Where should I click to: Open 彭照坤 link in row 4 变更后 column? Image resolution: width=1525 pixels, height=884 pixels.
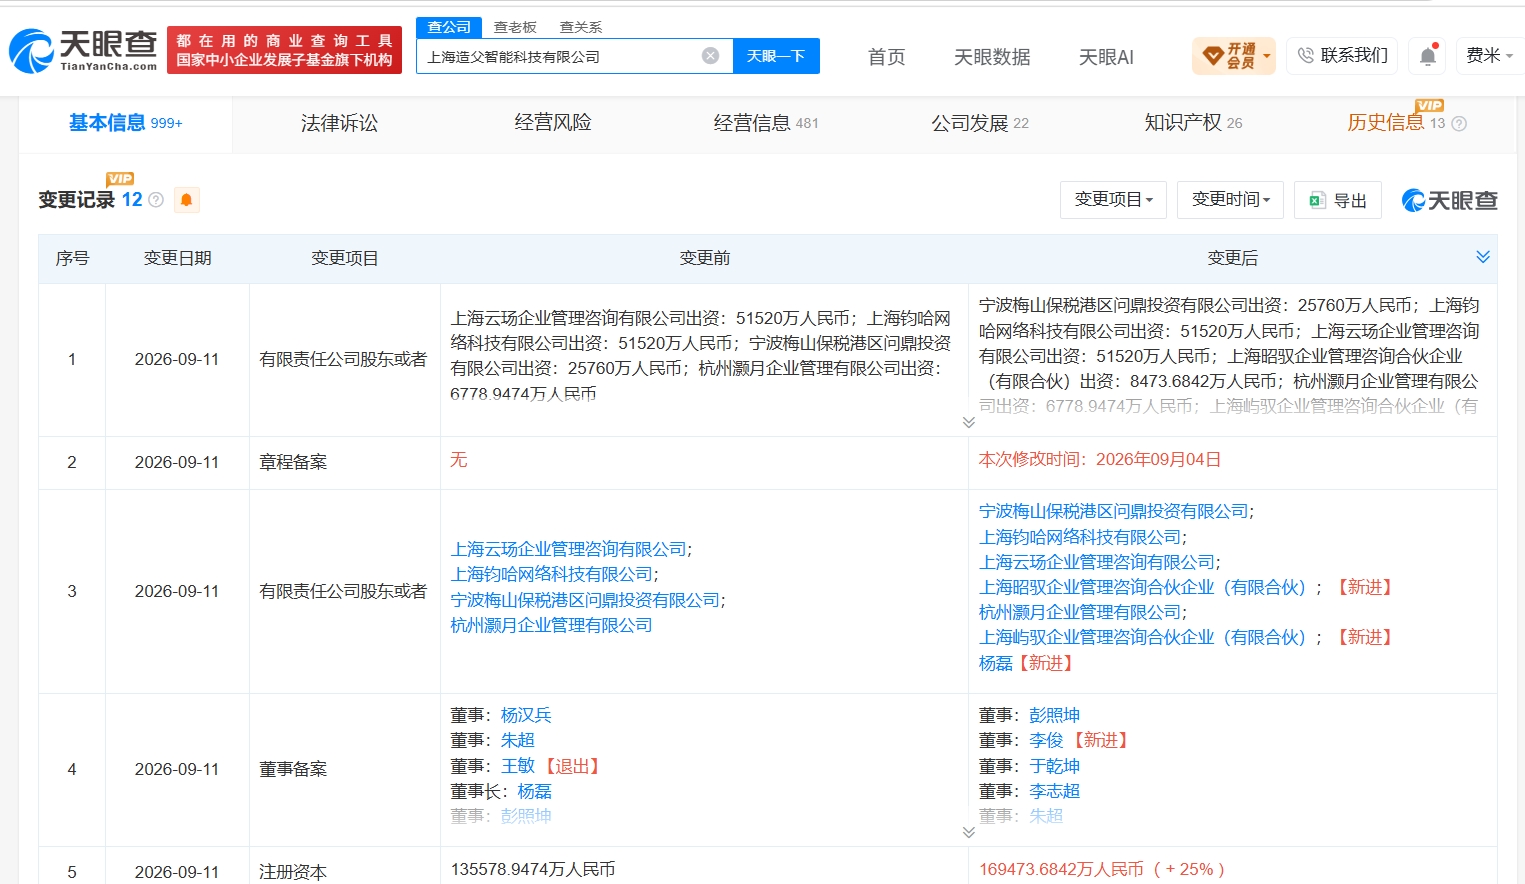coord(1054,715)
